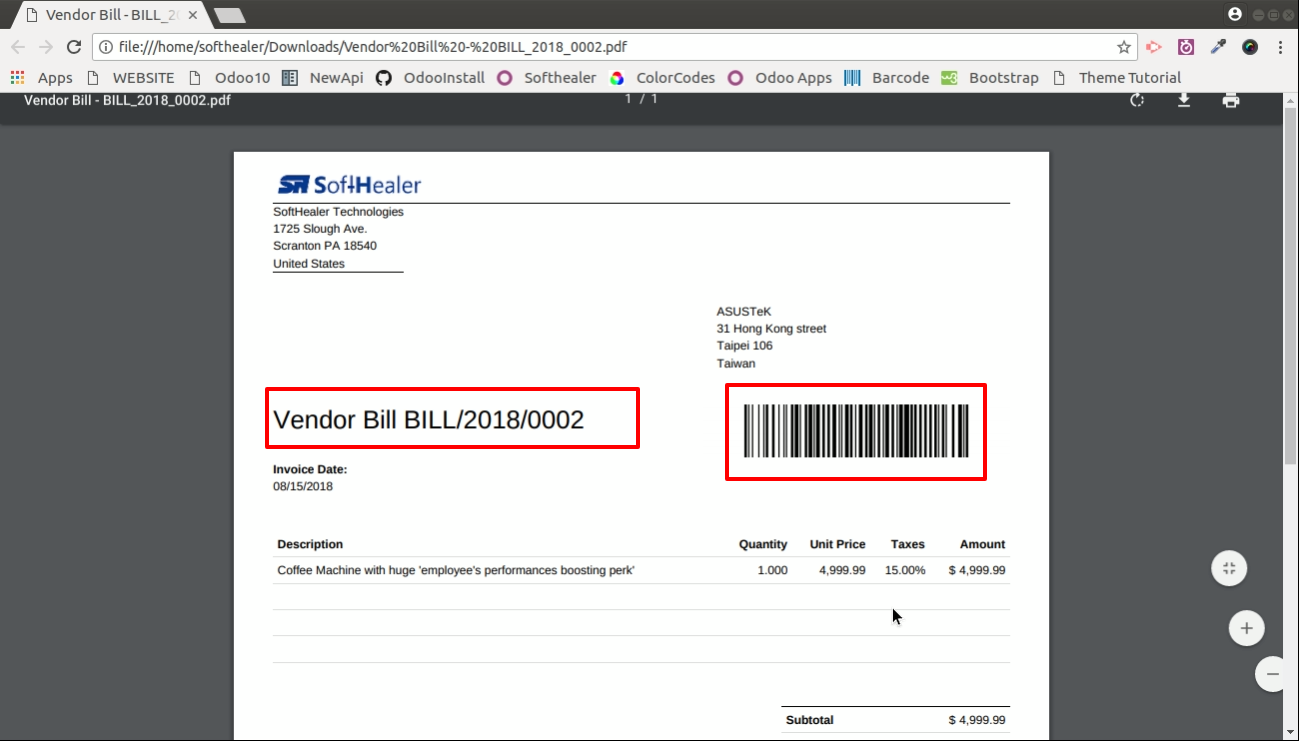The image size is (1299, 741).
Task: Click the pink camera extension icon
Action: [1186, 47]
